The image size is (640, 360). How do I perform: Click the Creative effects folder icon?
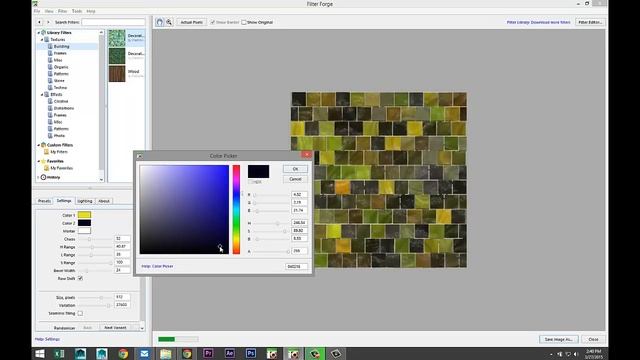click(x=50, y=101)
